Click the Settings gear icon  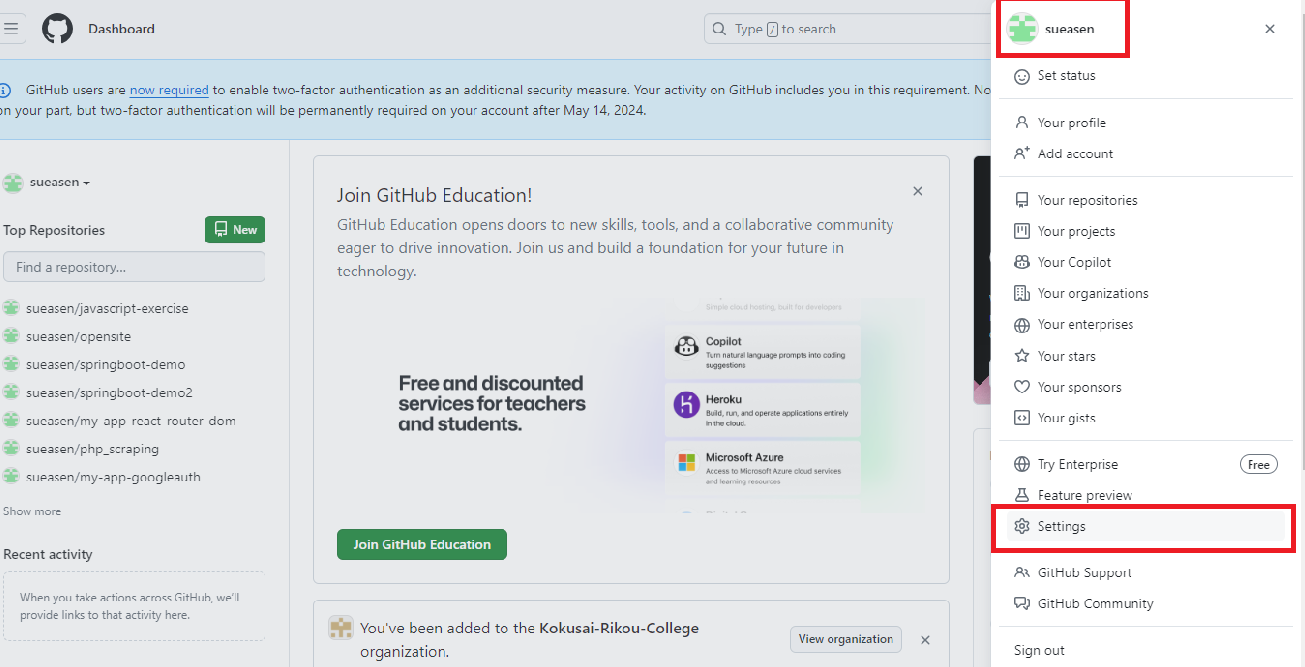pyautogui.click(x=1022, y=526)
